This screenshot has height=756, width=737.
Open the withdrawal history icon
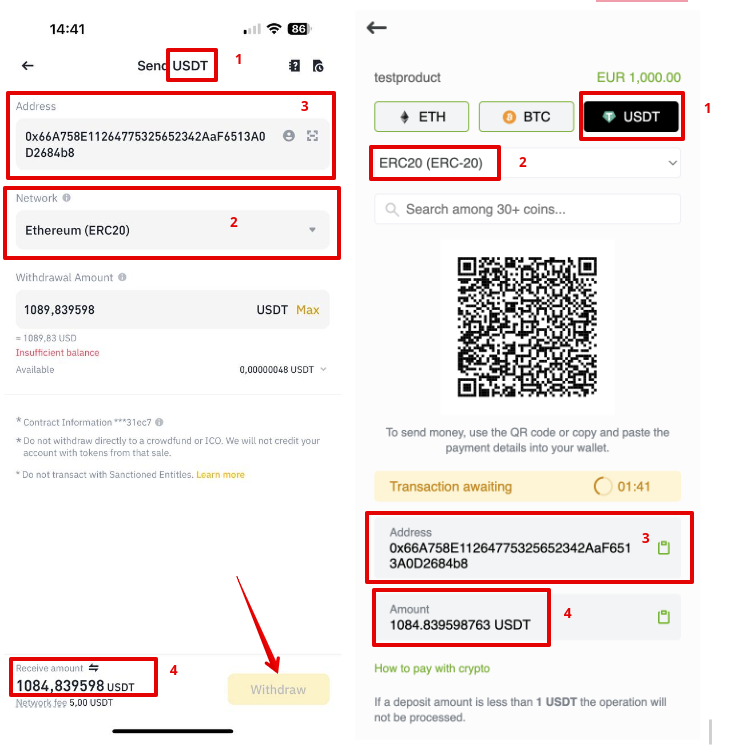[318, 66]
